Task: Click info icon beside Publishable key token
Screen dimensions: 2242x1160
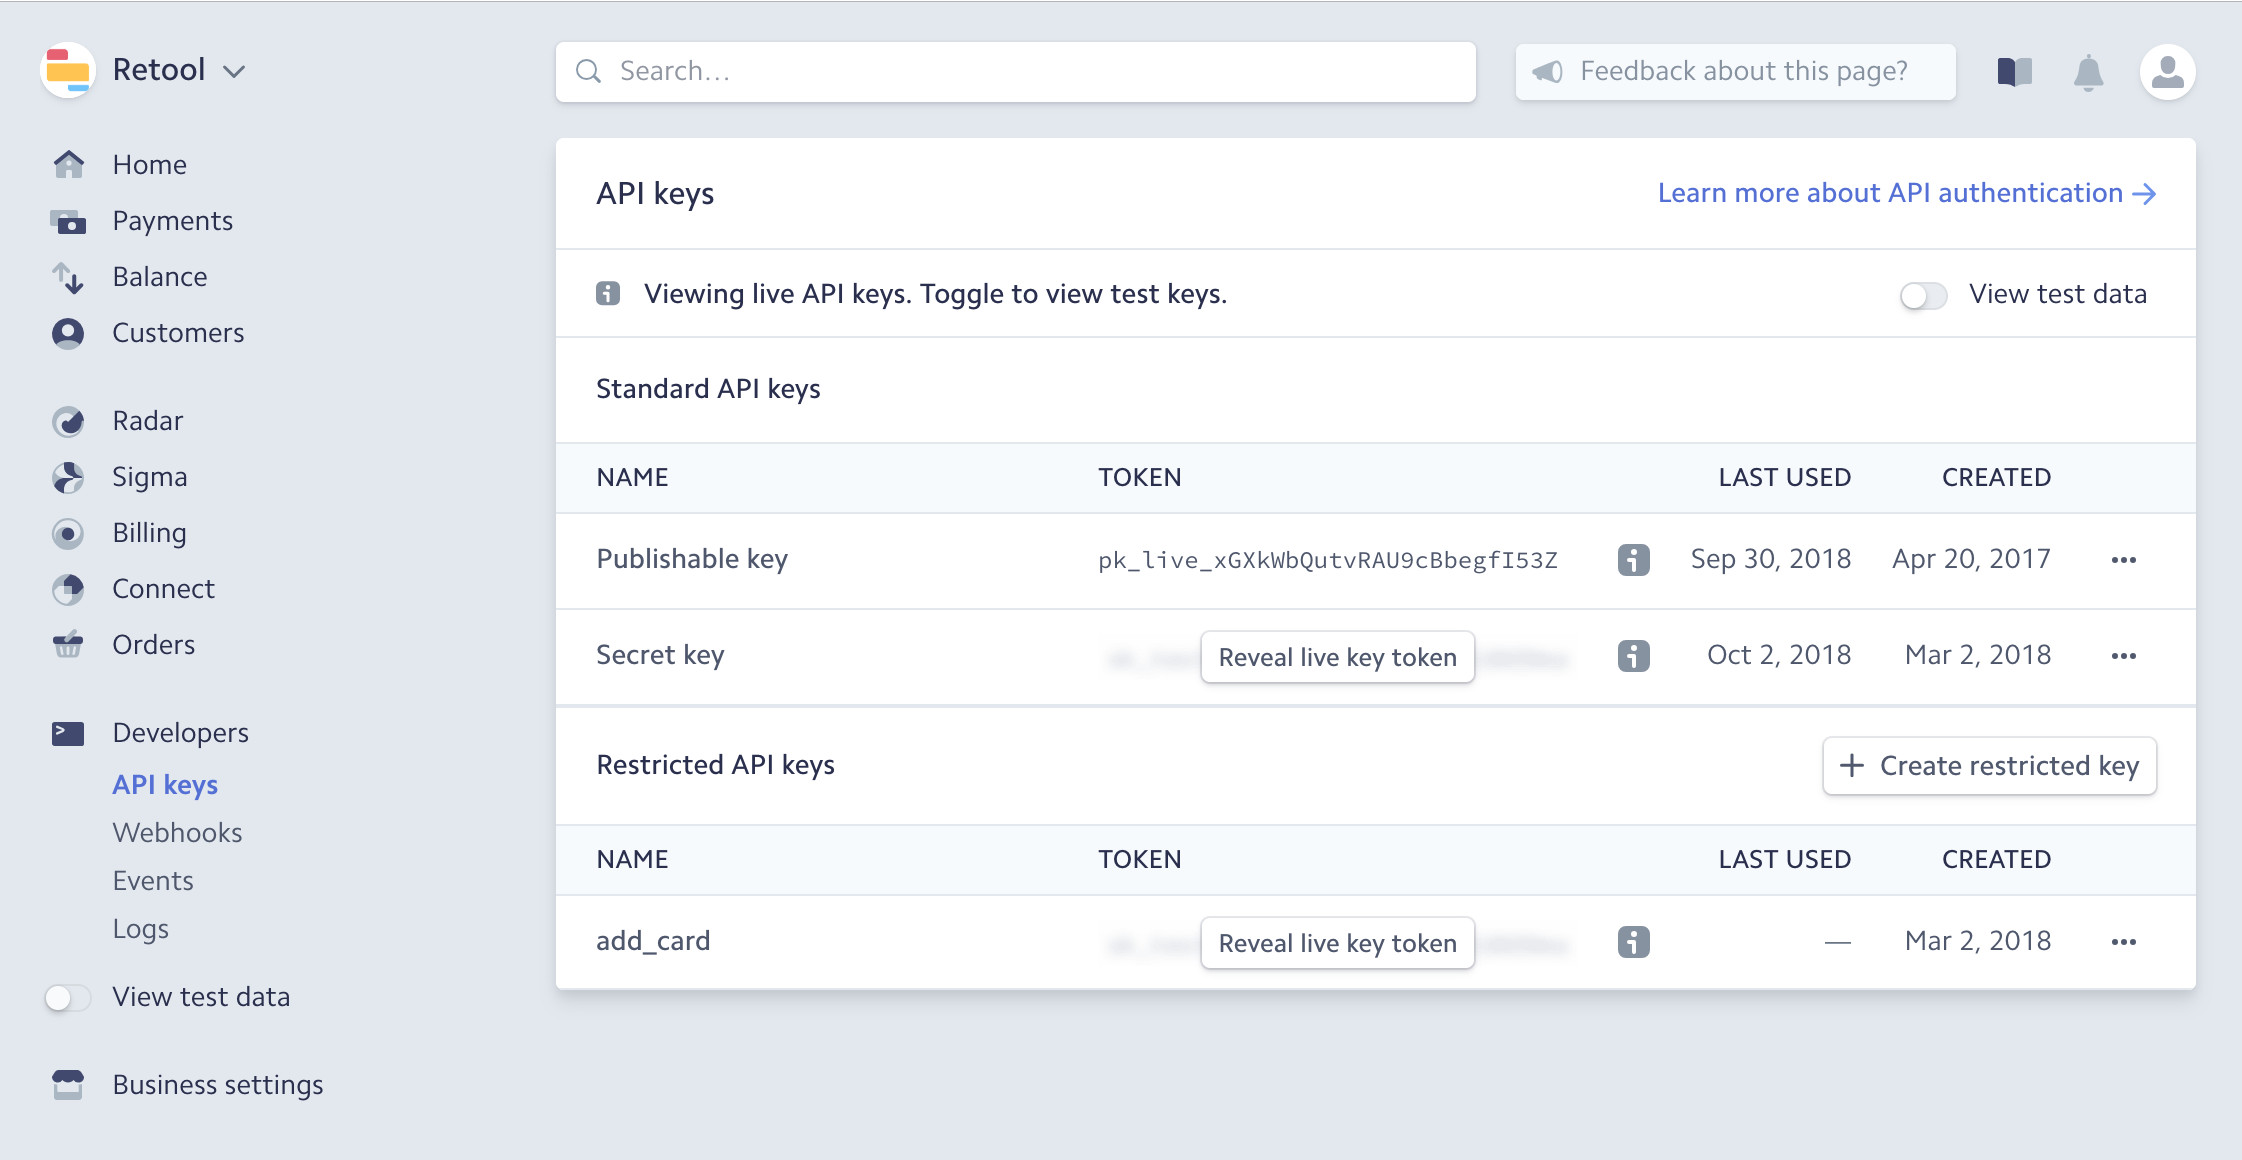Action: tap(1633, 559)
